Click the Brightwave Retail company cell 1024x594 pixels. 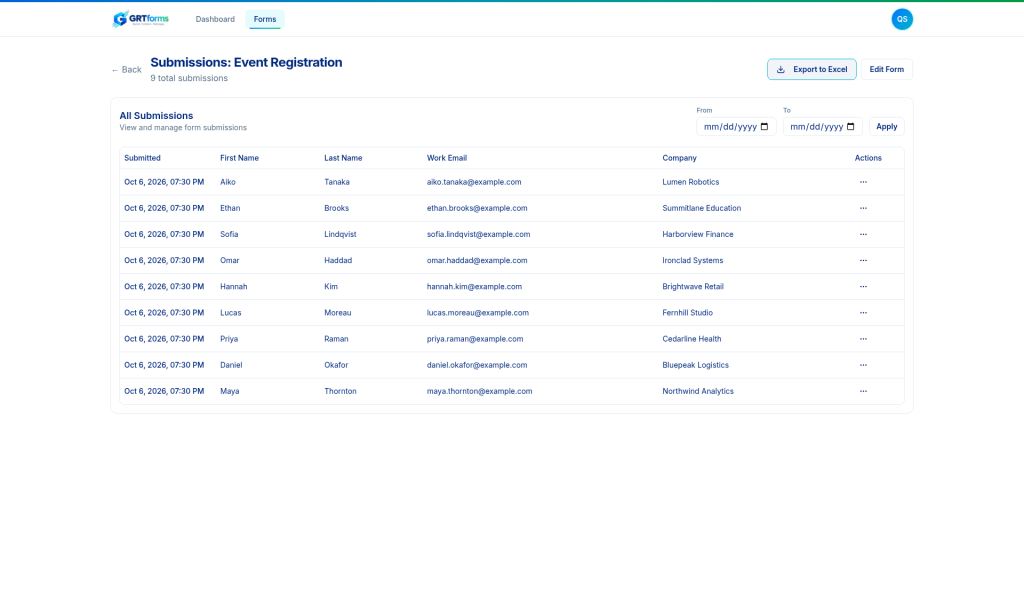(693, 287)
